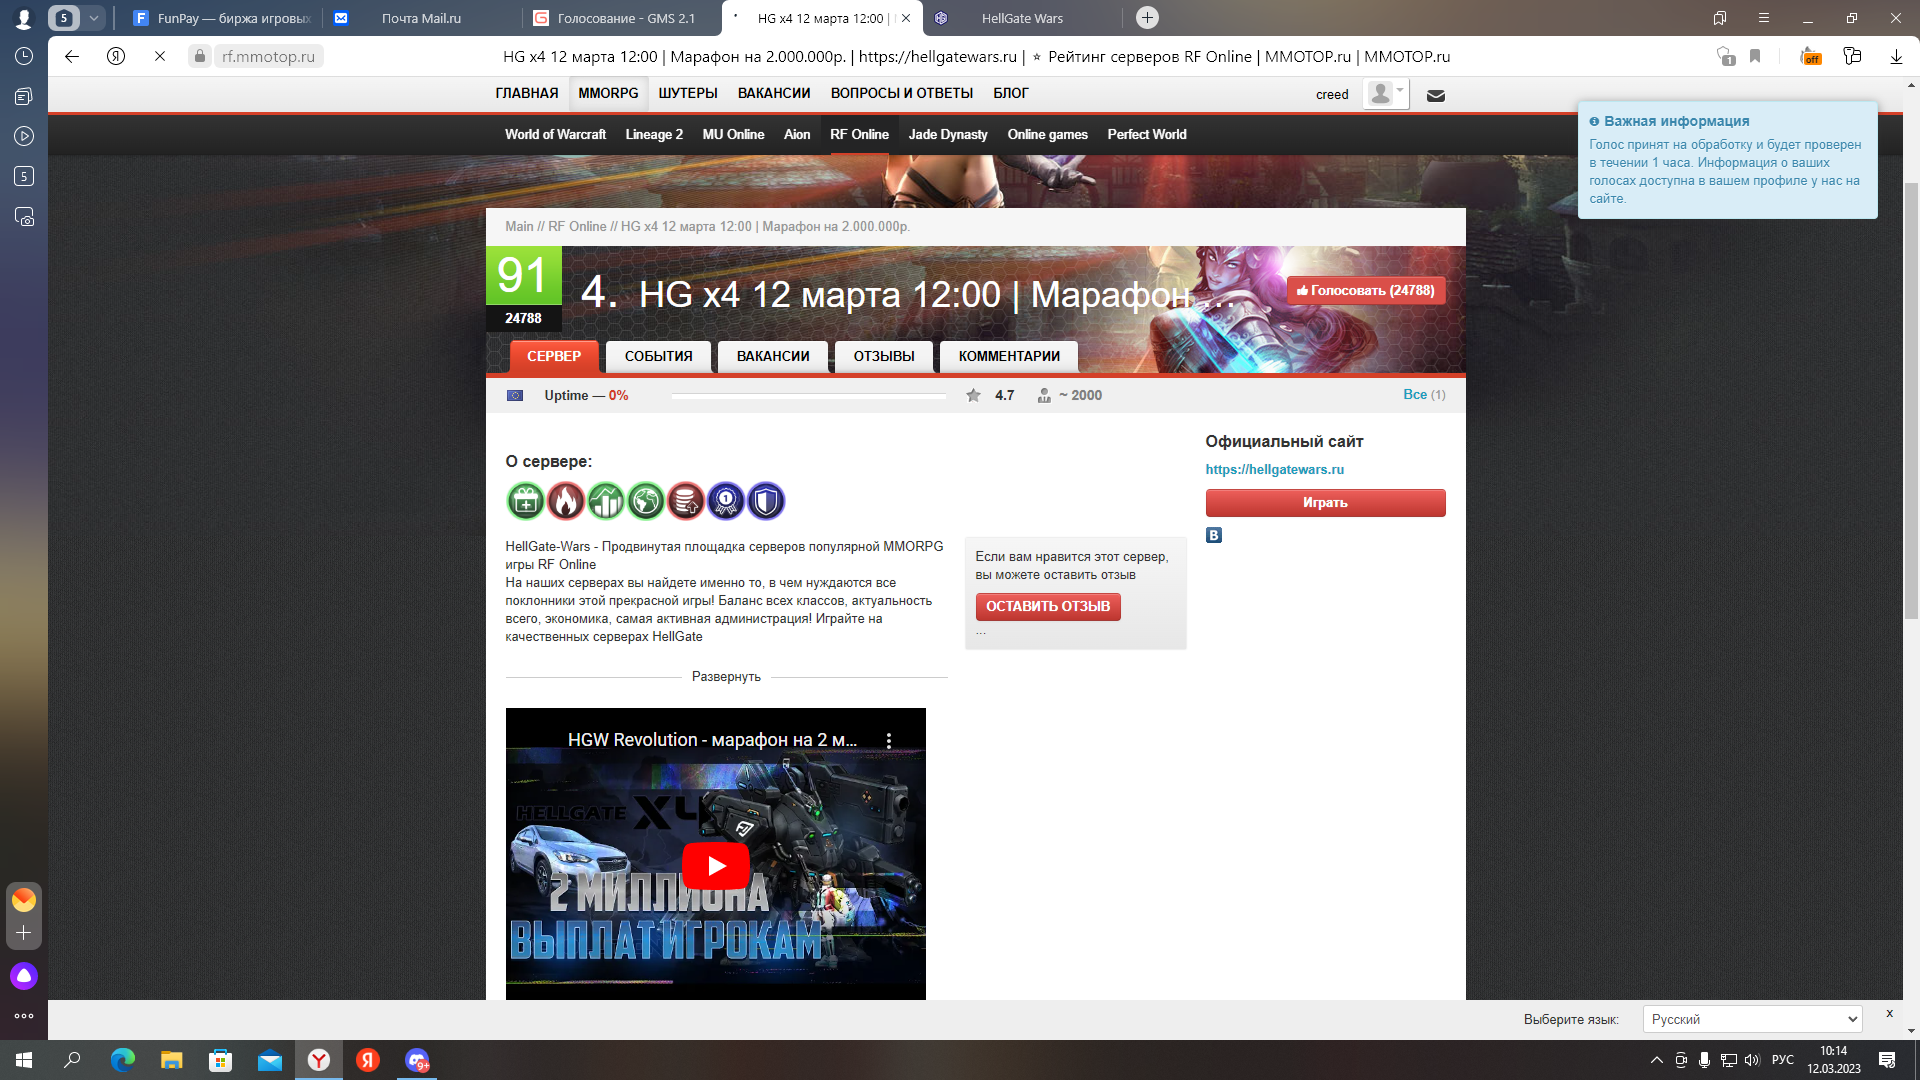Switch to ОТЗЫВЫ server tab
1920x1080 pixels.
point(884,356)
